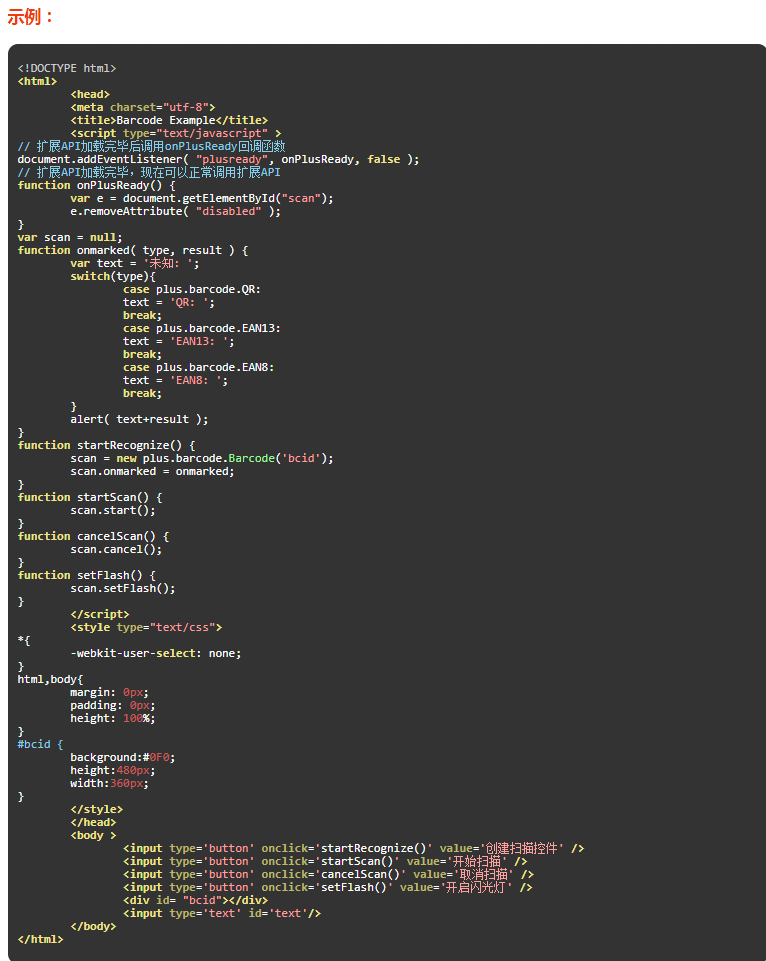Click the 'scan.start();' line
766x961 pixels.
[113, 511]
